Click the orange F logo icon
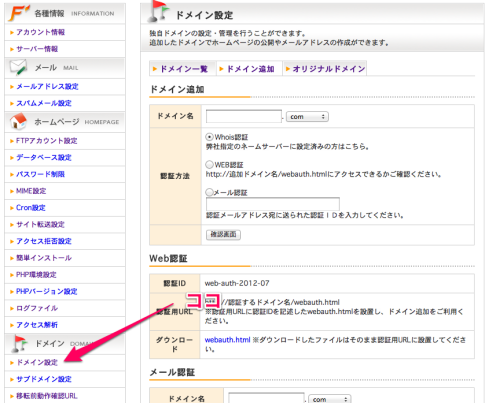 [x=19, y=13]
